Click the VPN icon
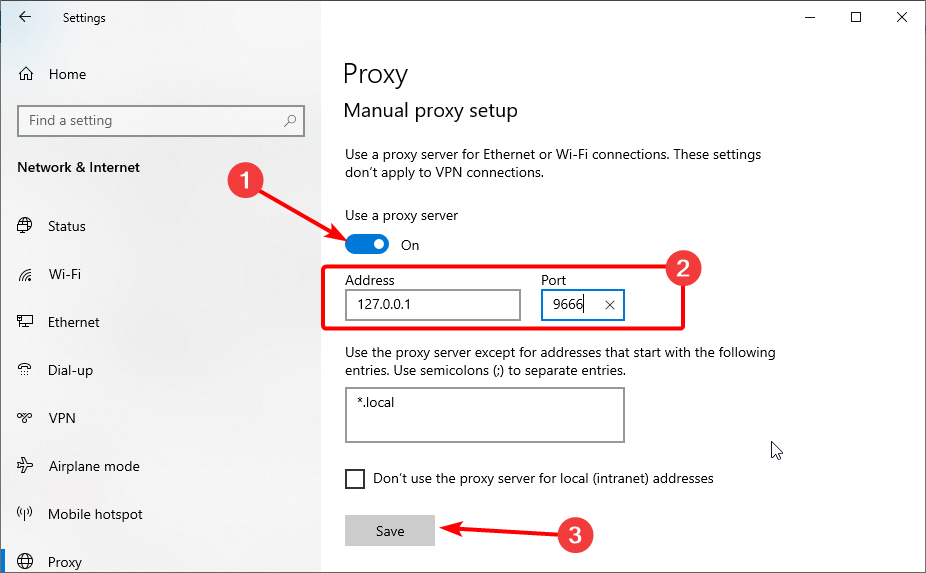The height and width of the screenshot is (573, 926). coord(25,418)
